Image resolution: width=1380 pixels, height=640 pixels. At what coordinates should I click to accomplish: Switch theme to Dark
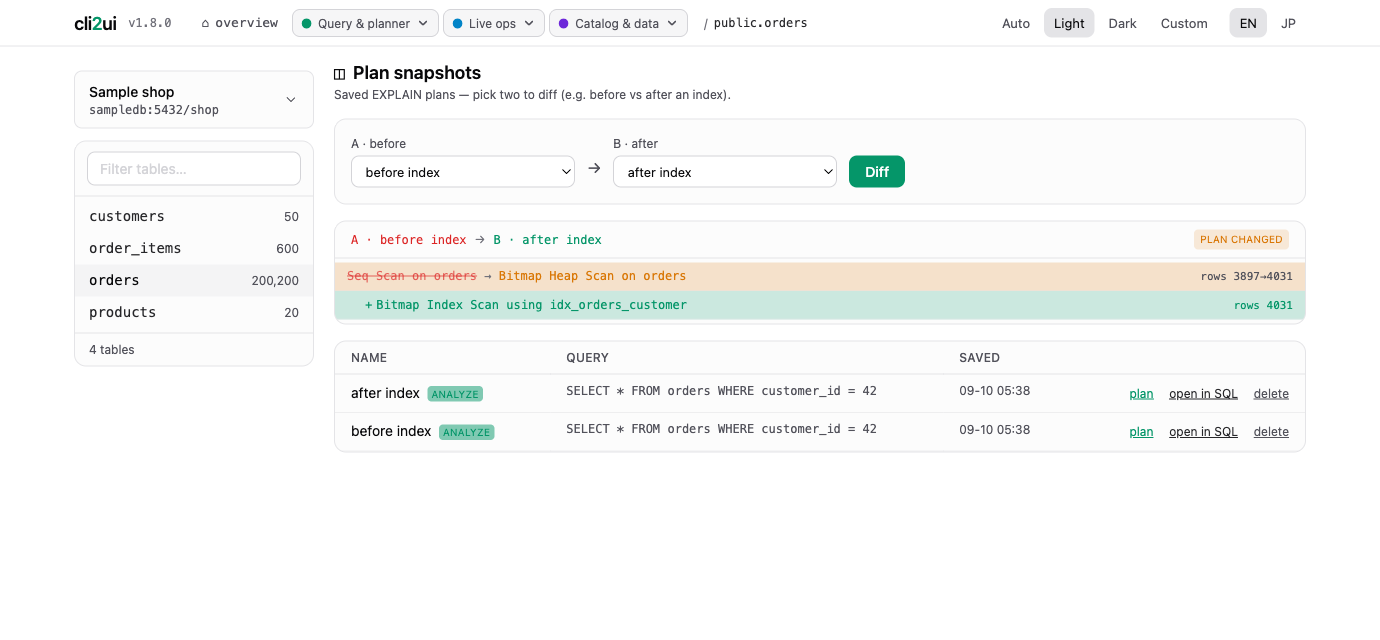click(1123, 23)
